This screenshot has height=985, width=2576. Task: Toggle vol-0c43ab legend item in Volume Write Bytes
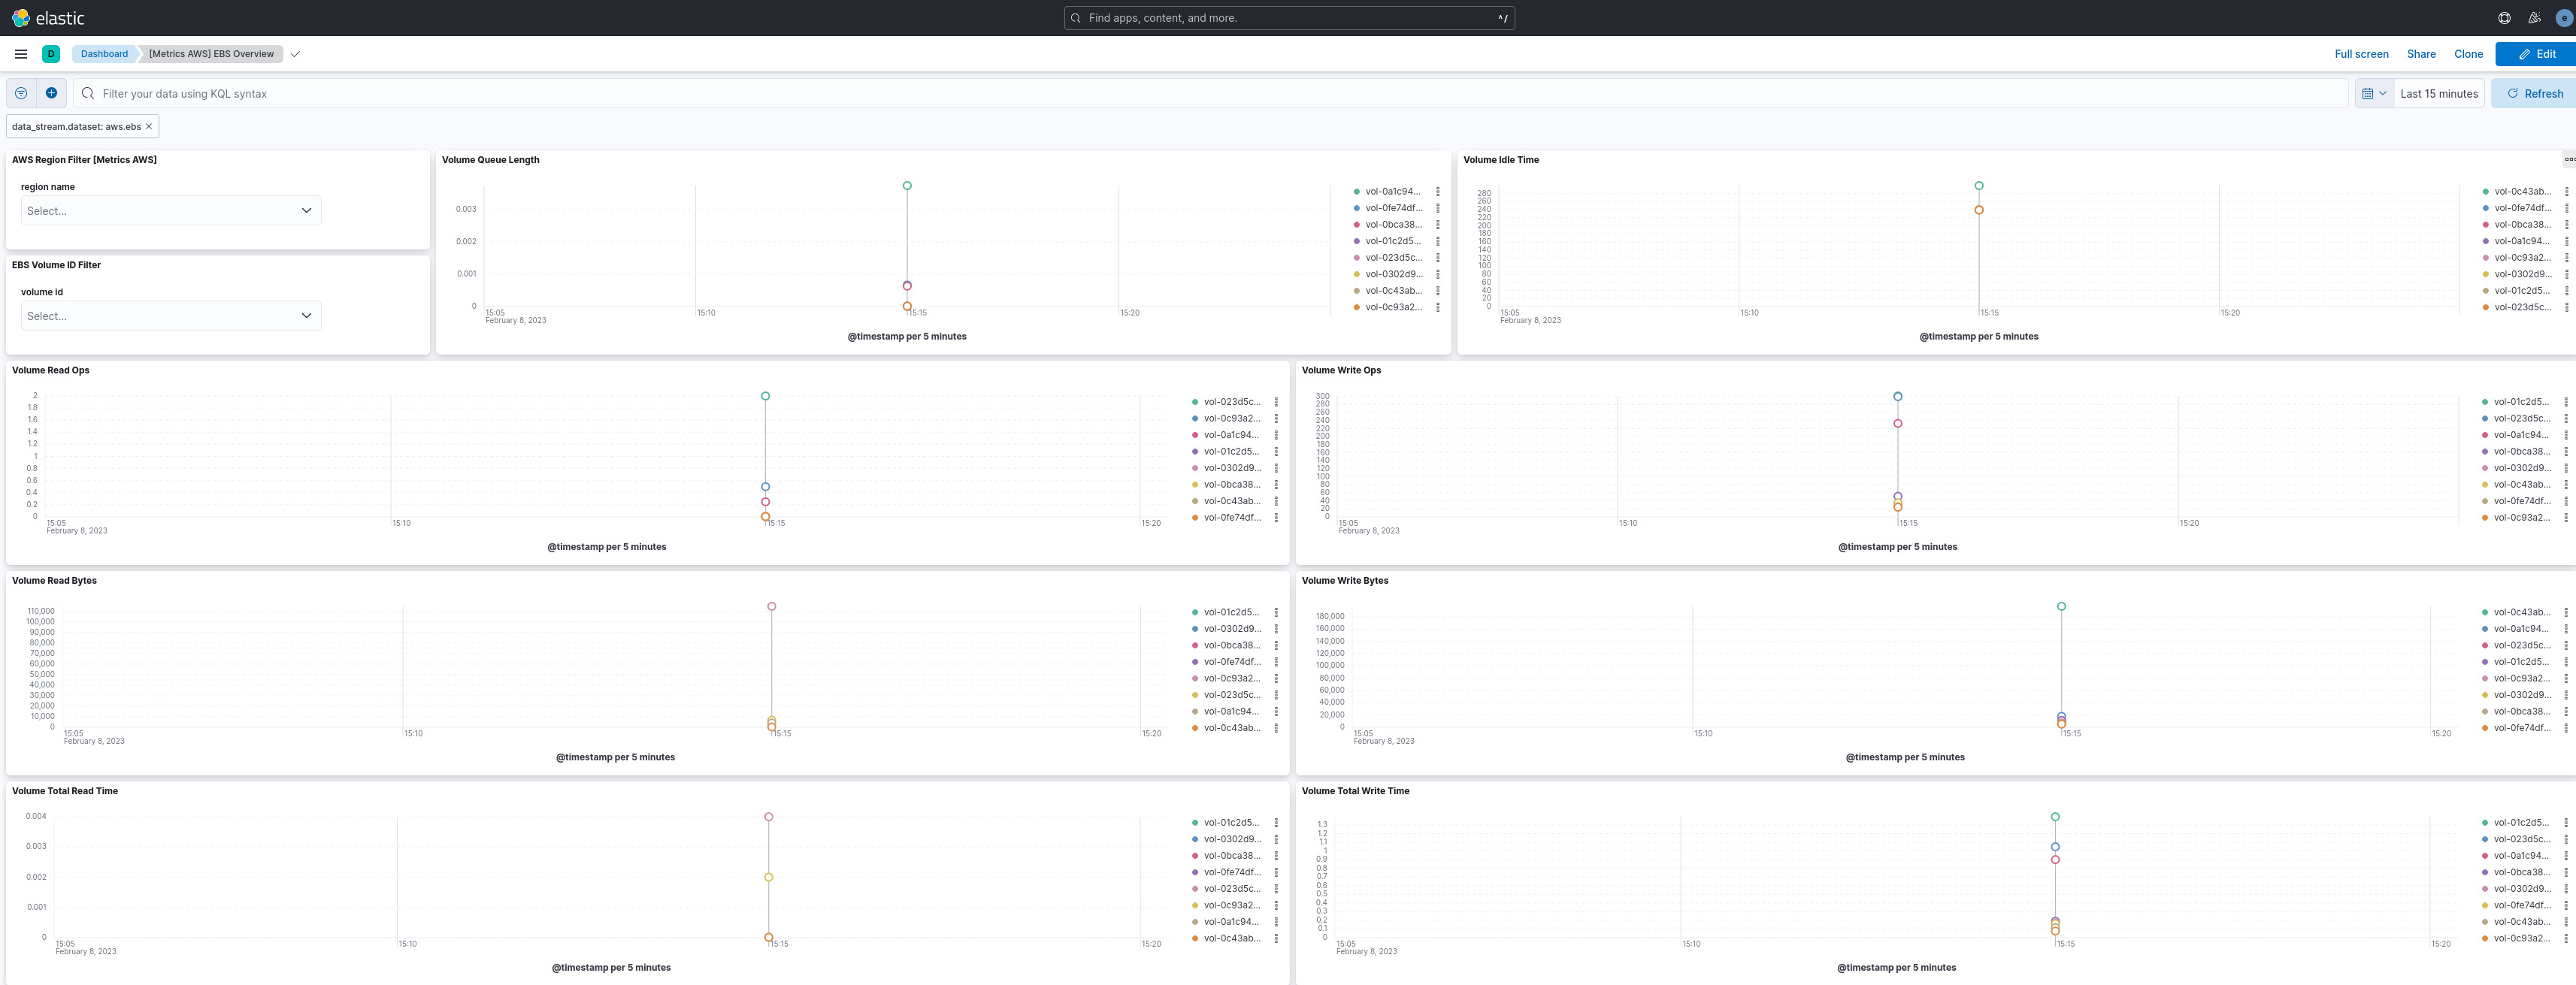click(x=2521, y=612)
